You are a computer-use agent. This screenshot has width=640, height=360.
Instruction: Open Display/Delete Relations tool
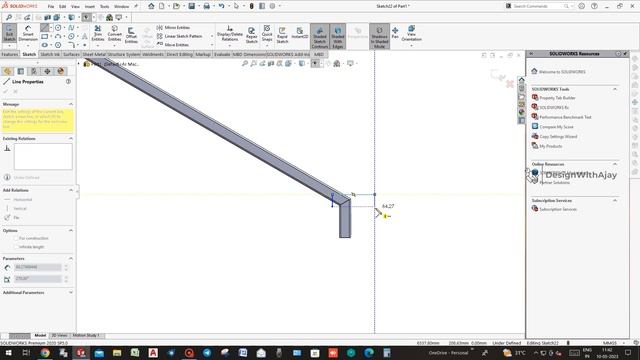tap(230, 33)
